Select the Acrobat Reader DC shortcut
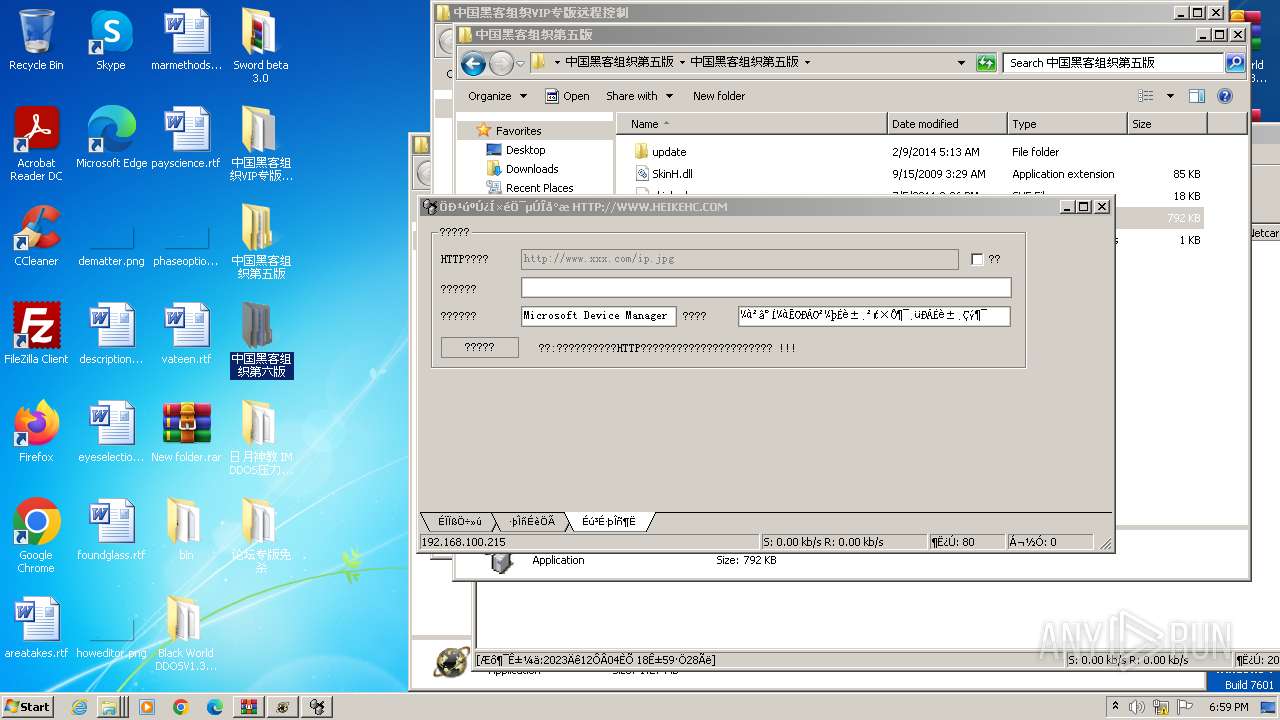Viewport: 1280px width, 720px height. click(x=36, y=145)
